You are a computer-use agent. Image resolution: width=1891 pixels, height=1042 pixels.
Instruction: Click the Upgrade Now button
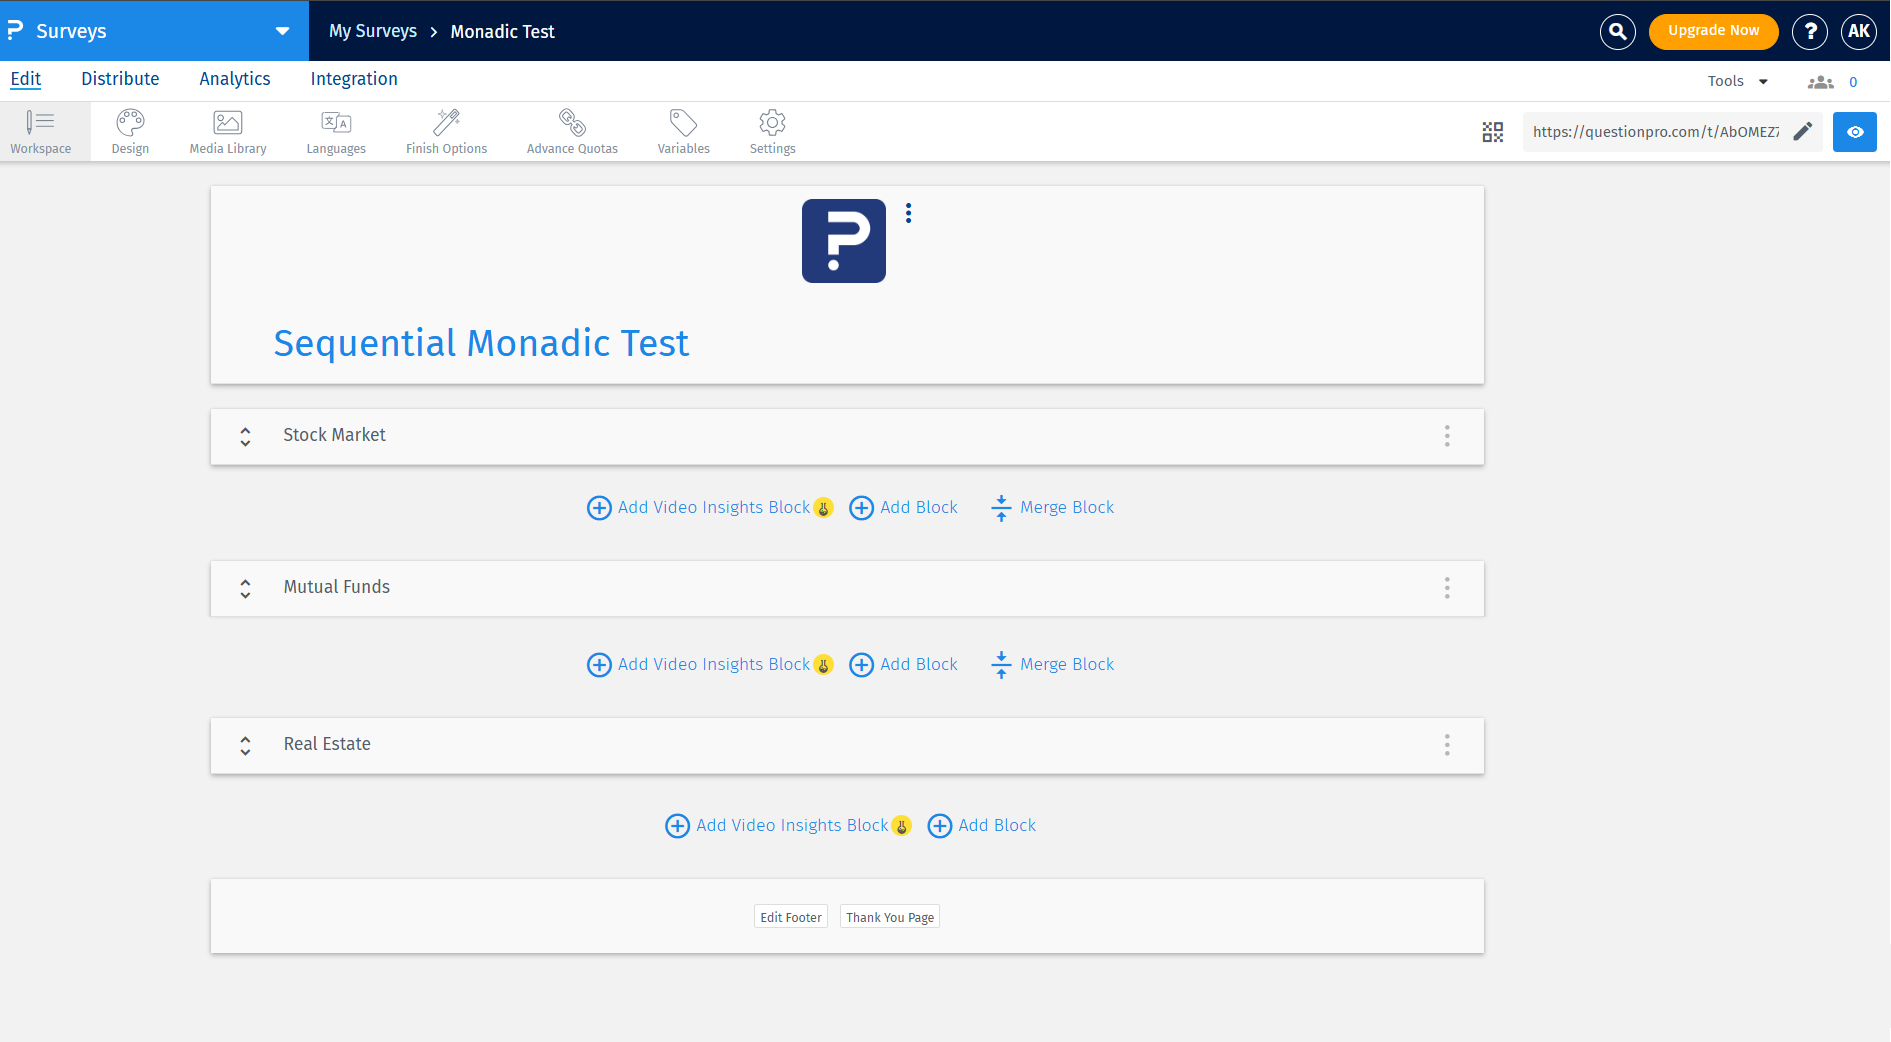[x=1712, y=31]
